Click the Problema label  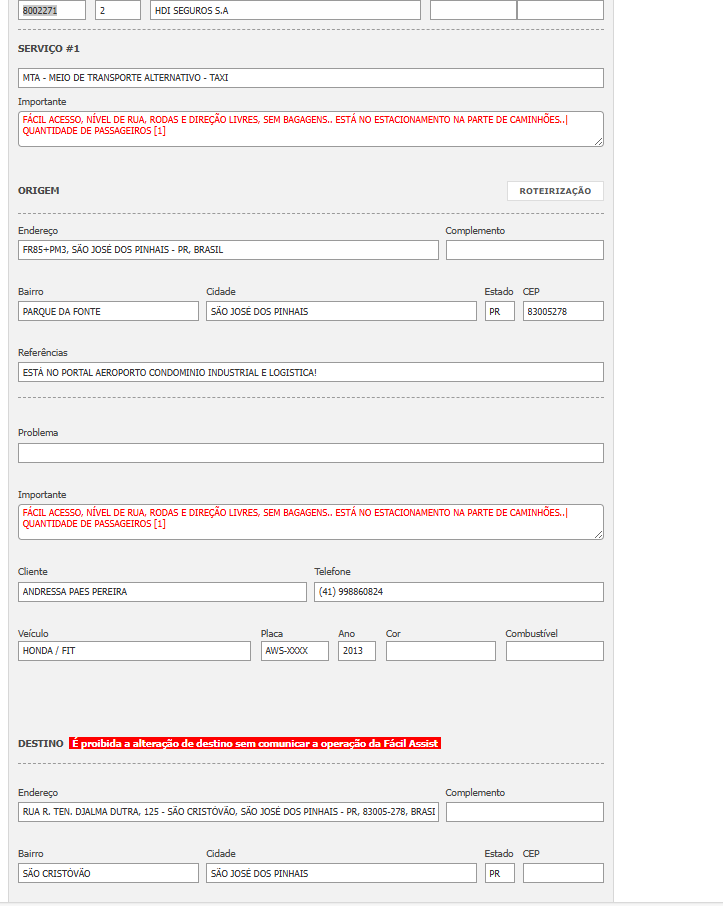click(38, 433)
